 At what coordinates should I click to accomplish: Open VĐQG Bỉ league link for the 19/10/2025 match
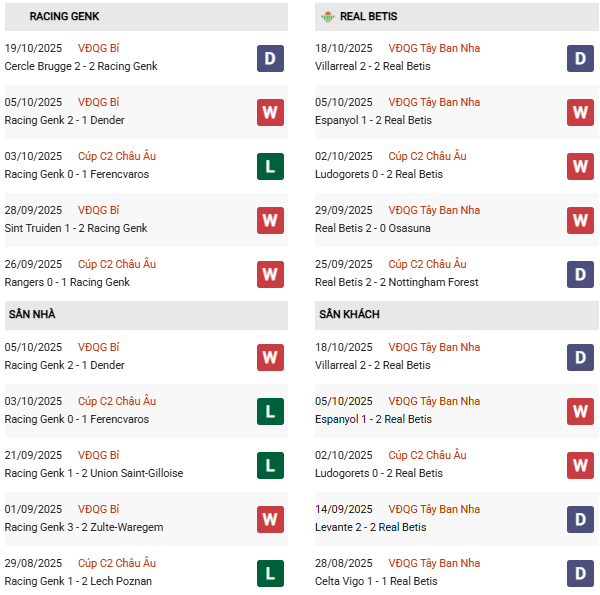[x=99, y=48]
